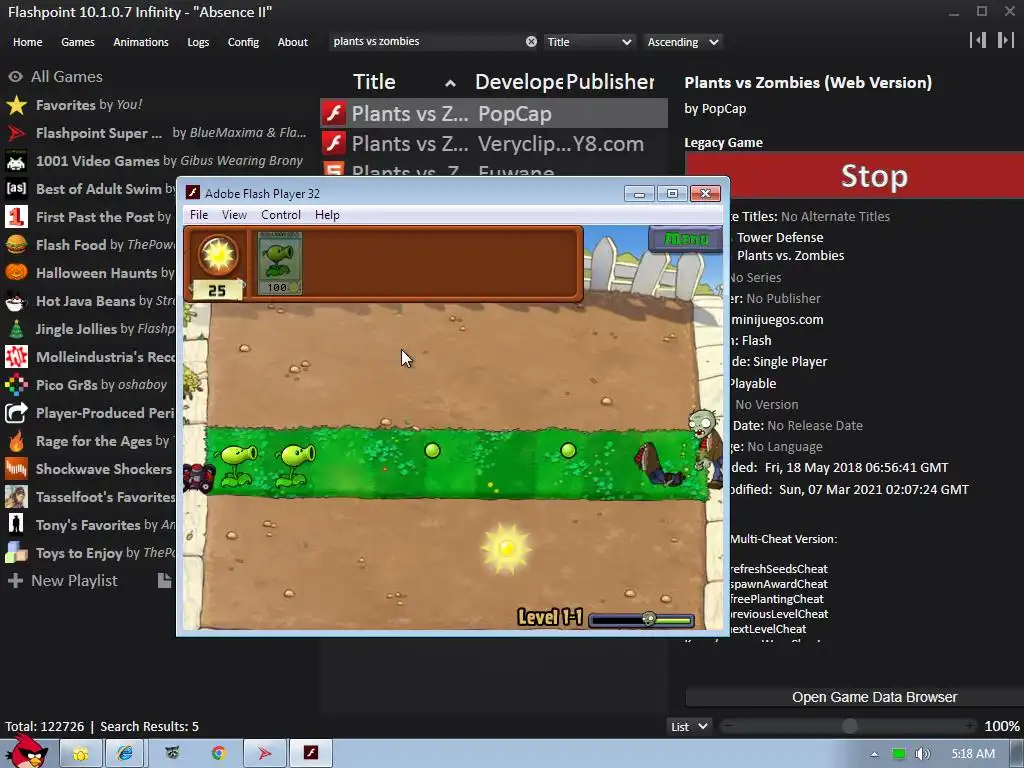The height and width of the screenshot is (768, 1024).
Task: Select the Flash Food burger icon
Action: (x=16, y=245)
